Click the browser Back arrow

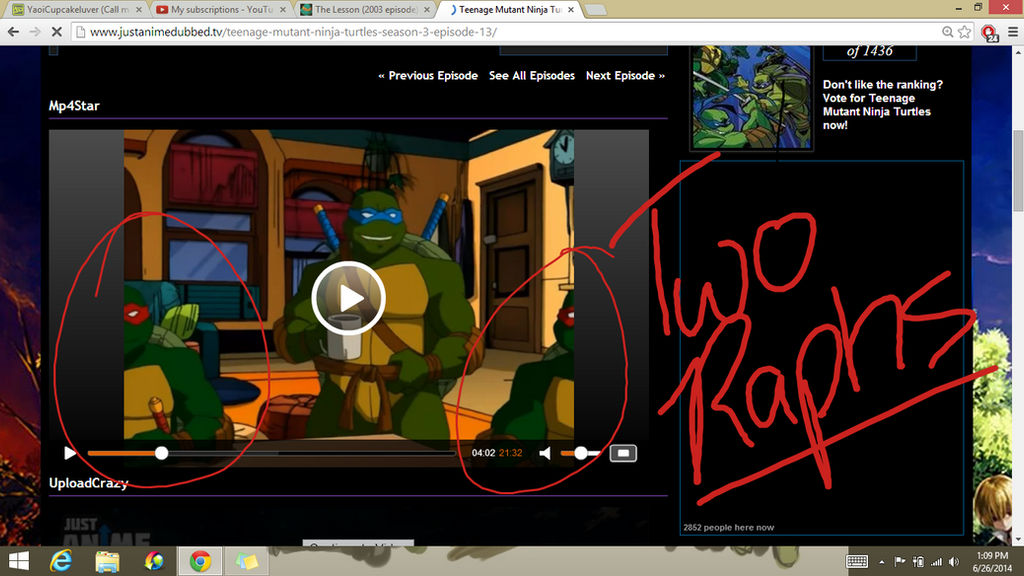(14, 32)
